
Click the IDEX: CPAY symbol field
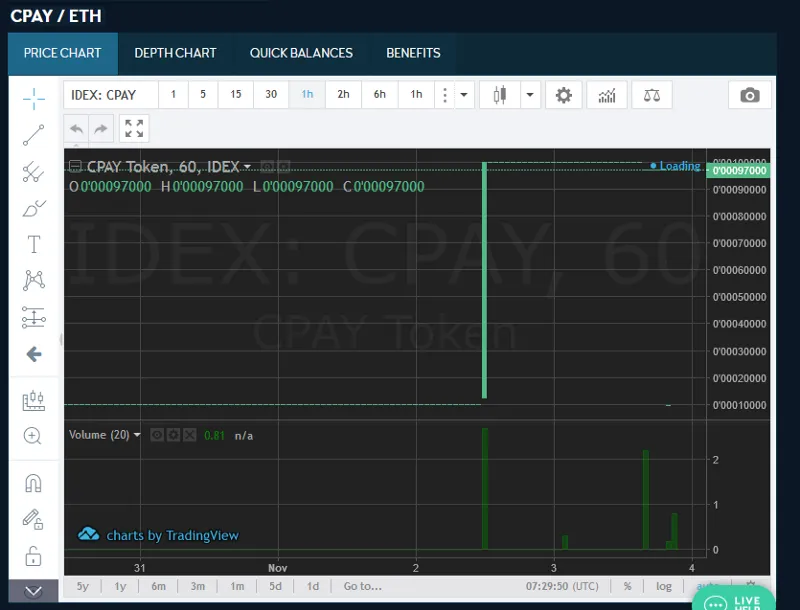click(111, 95)
